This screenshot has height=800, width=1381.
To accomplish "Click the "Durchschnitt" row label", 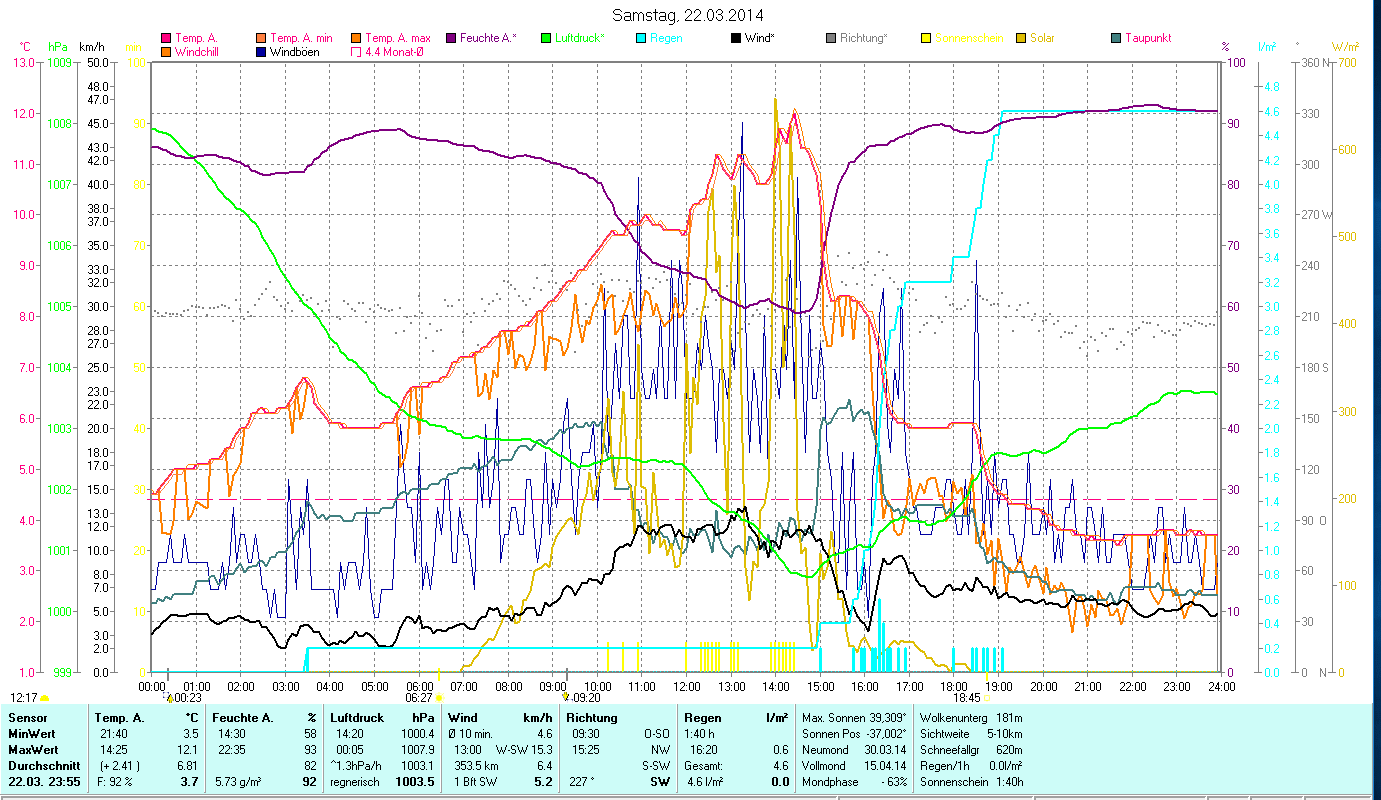I will point(42,766).
